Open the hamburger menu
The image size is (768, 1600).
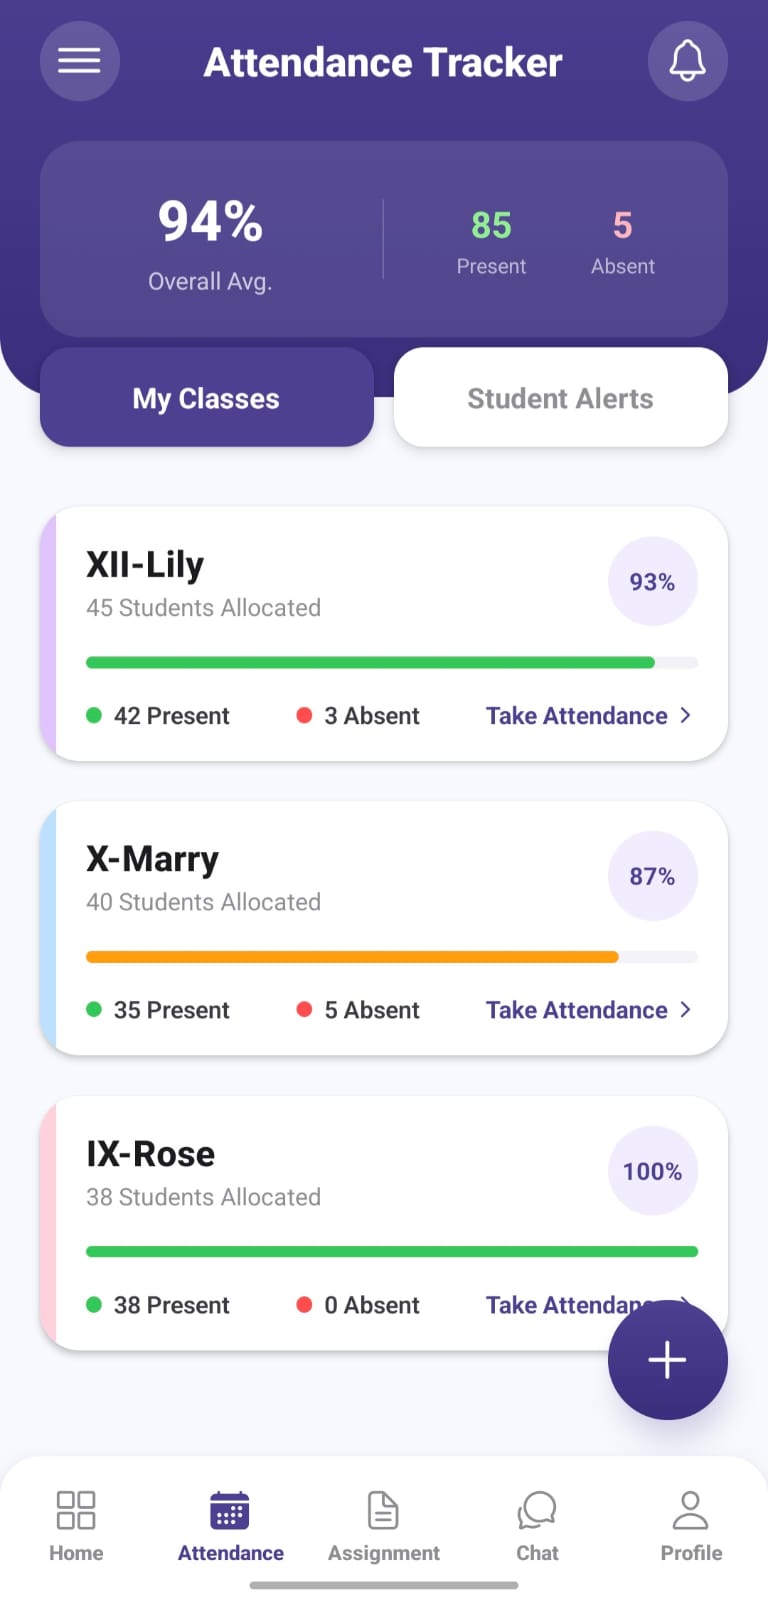(79, 61)
